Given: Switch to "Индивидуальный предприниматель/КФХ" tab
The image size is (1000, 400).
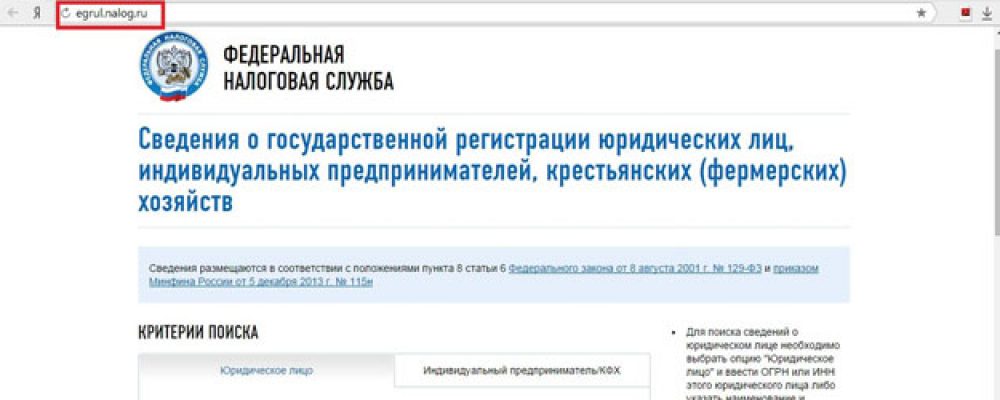Looking at the screenshot, I should point(522,371).
